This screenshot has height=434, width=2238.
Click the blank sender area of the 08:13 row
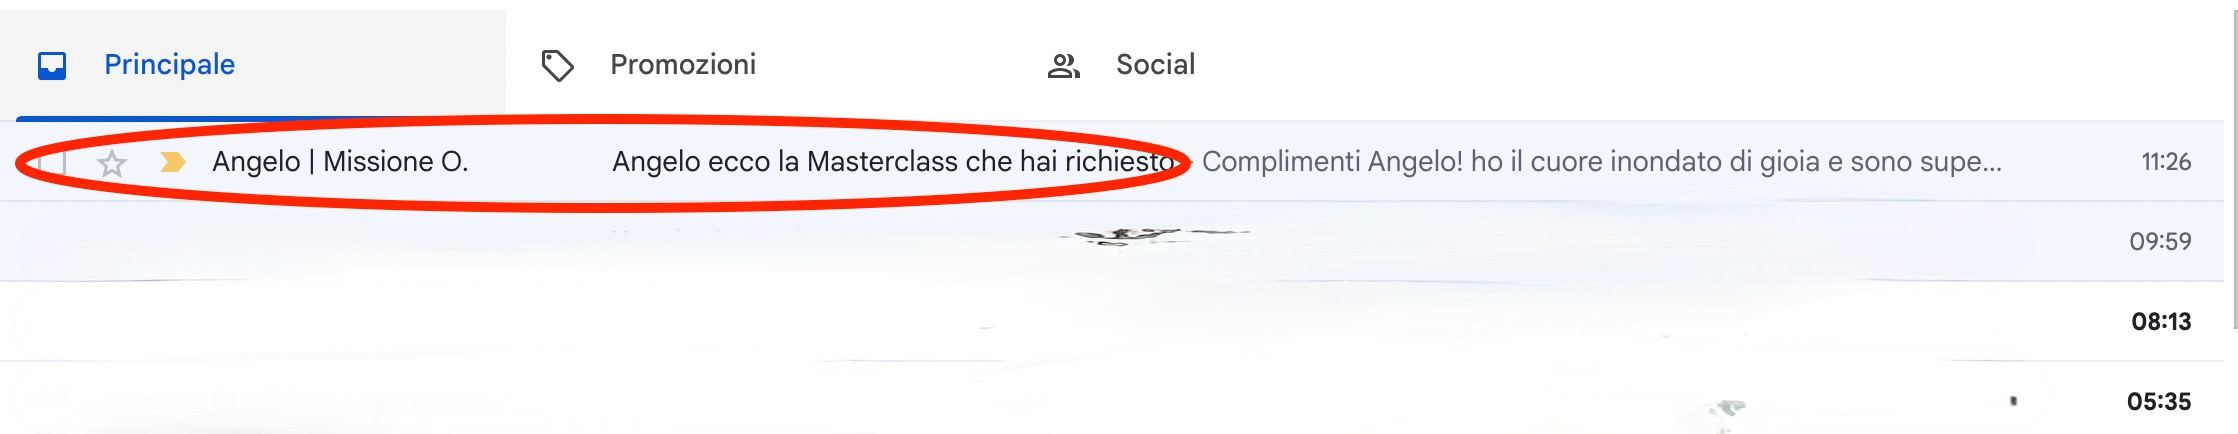tap(340, 321)
